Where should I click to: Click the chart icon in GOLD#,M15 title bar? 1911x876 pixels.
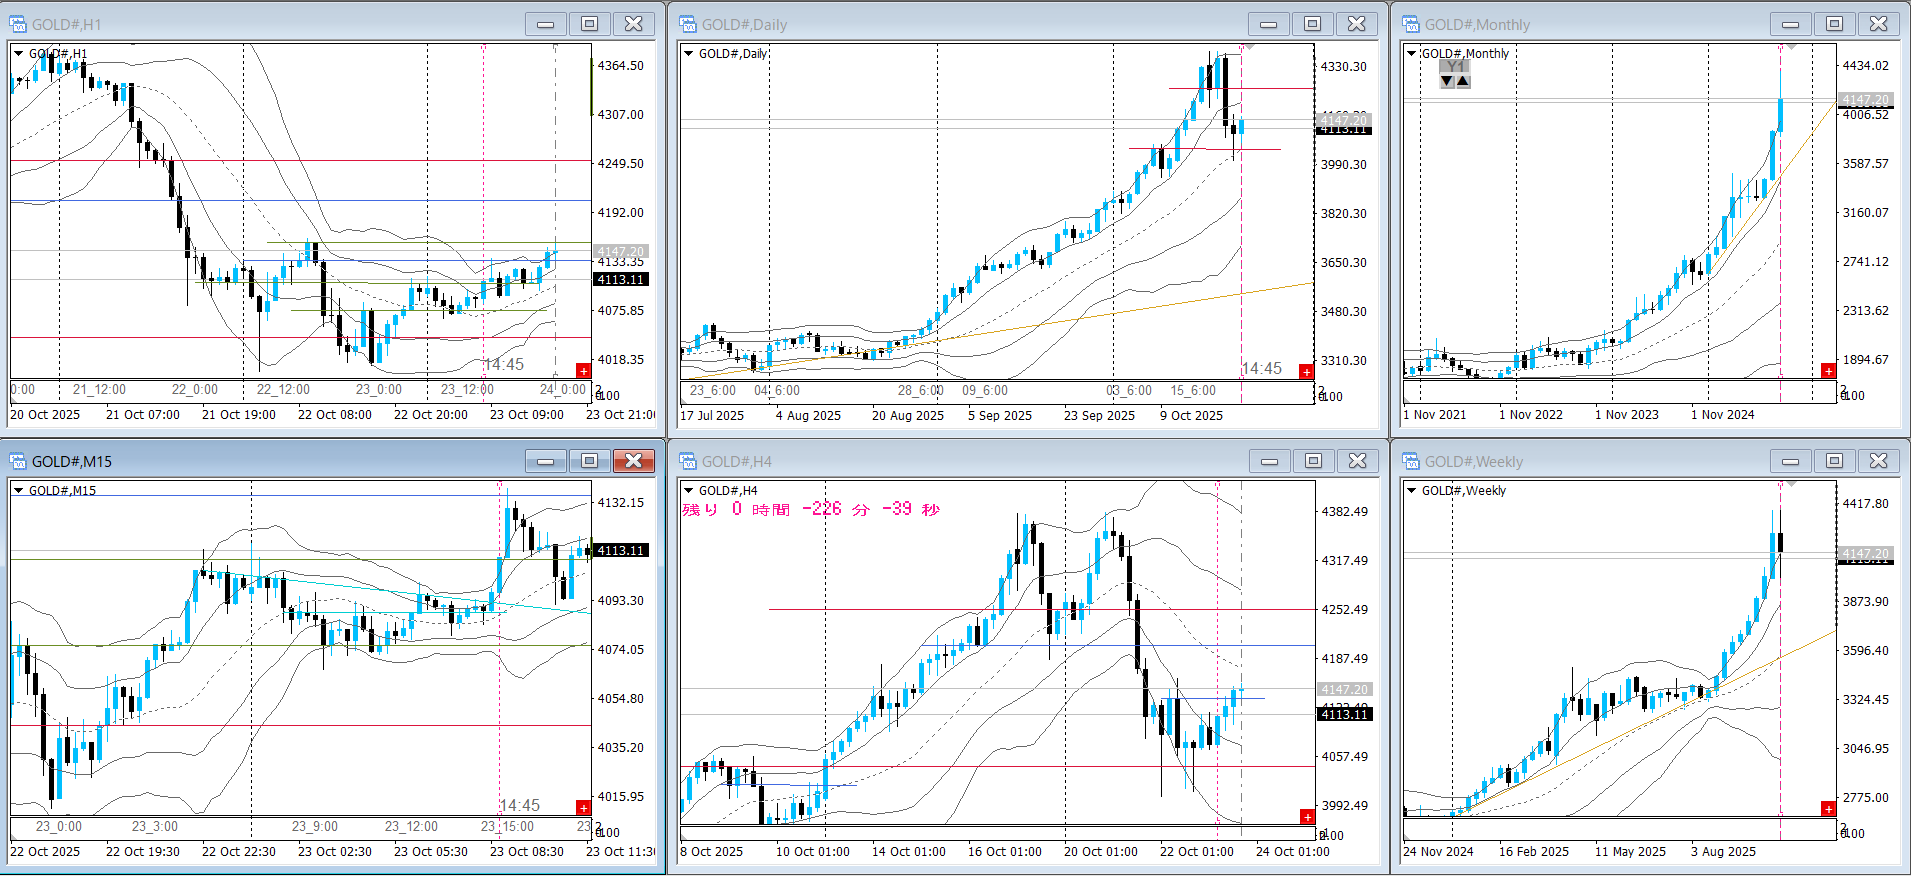(18, 461)
